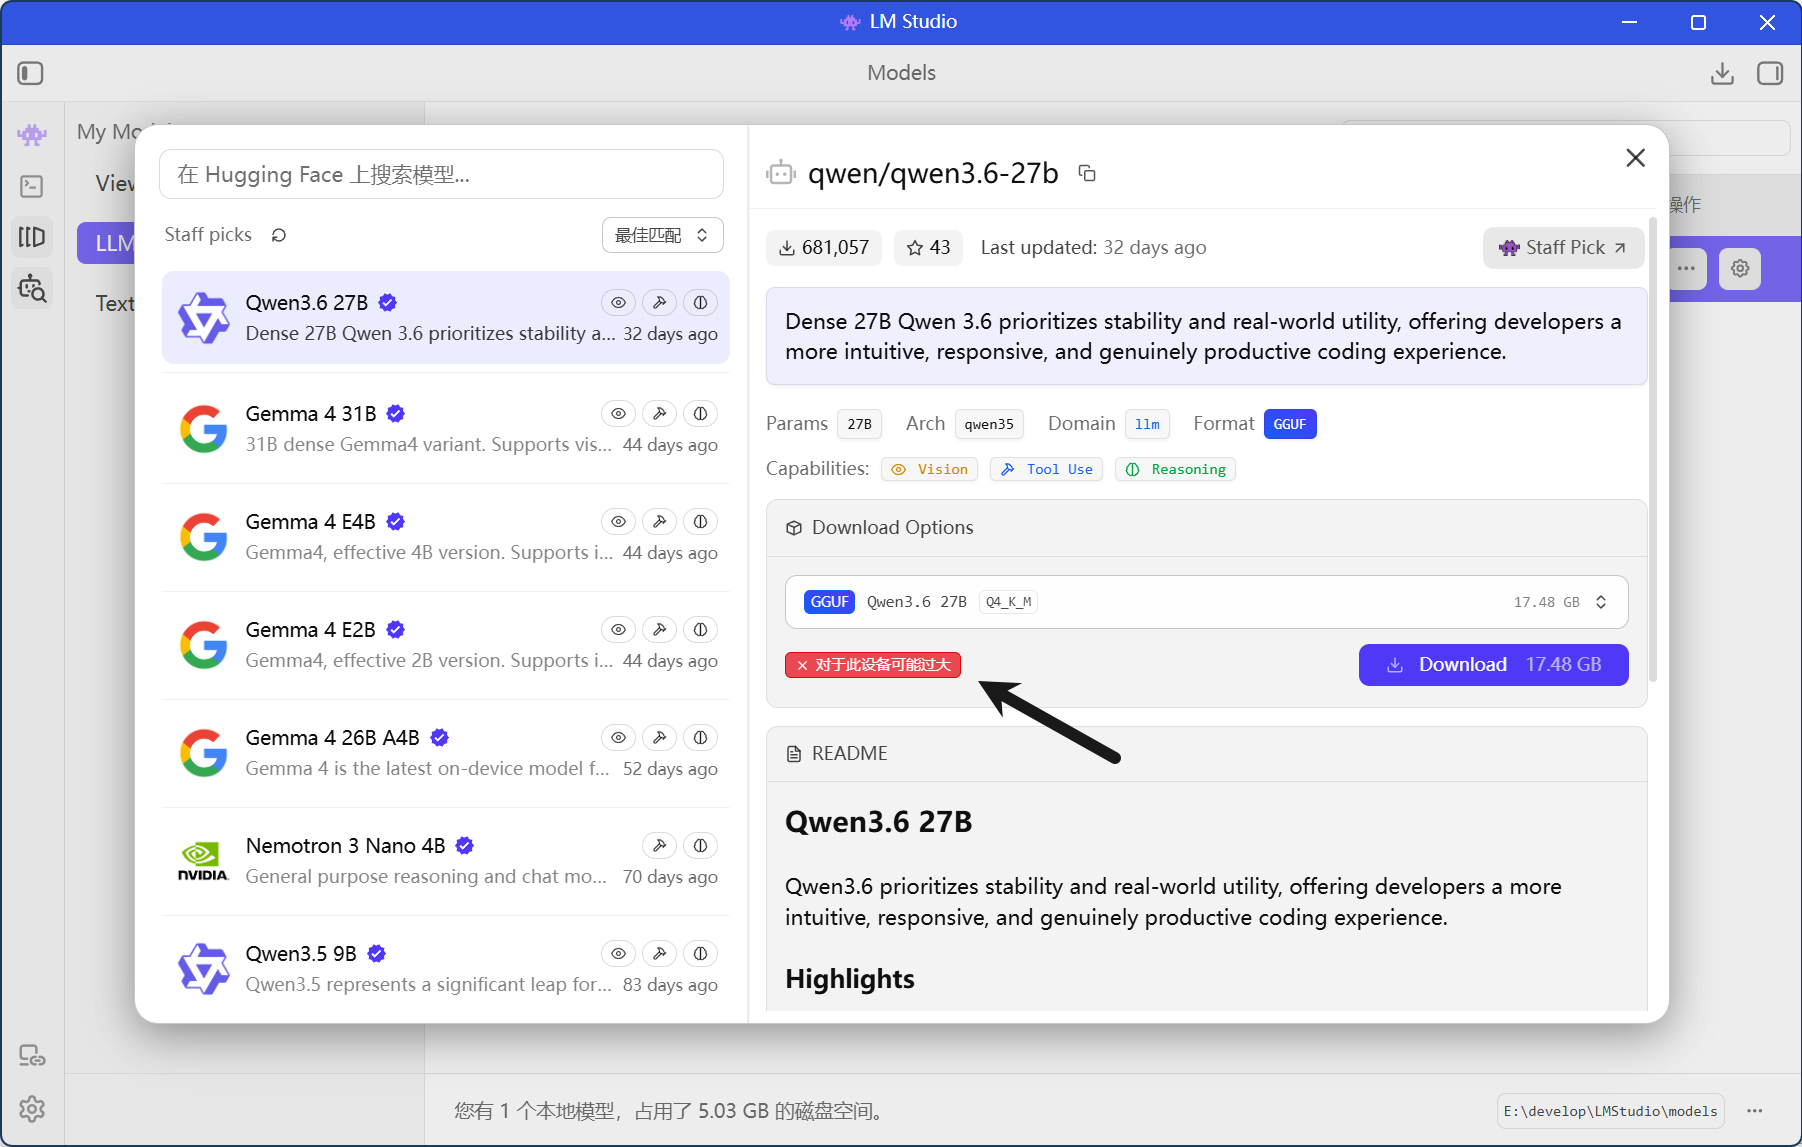Image resolution: width=1802 pixels, height=1147 pixels.
Task: Click the settings gear in Models action row
Action: click(x=1740, y=269)
